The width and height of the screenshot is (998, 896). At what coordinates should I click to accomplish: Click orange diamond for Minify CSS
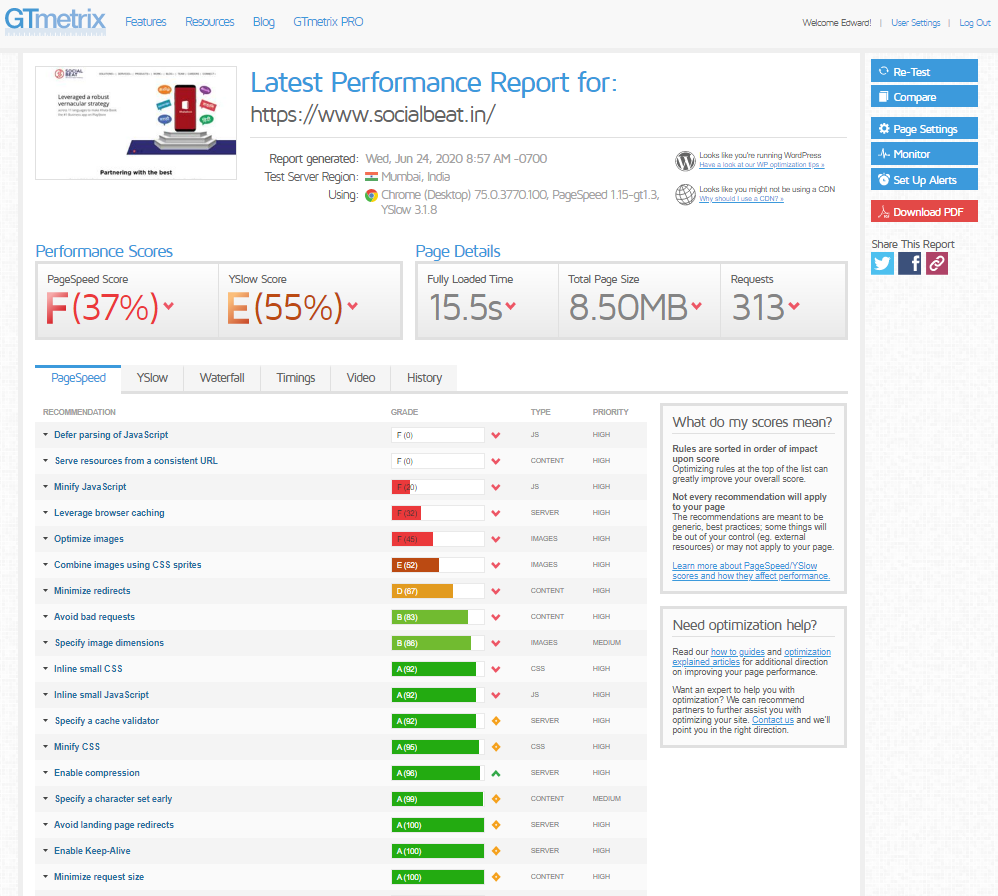coord(496,747)
